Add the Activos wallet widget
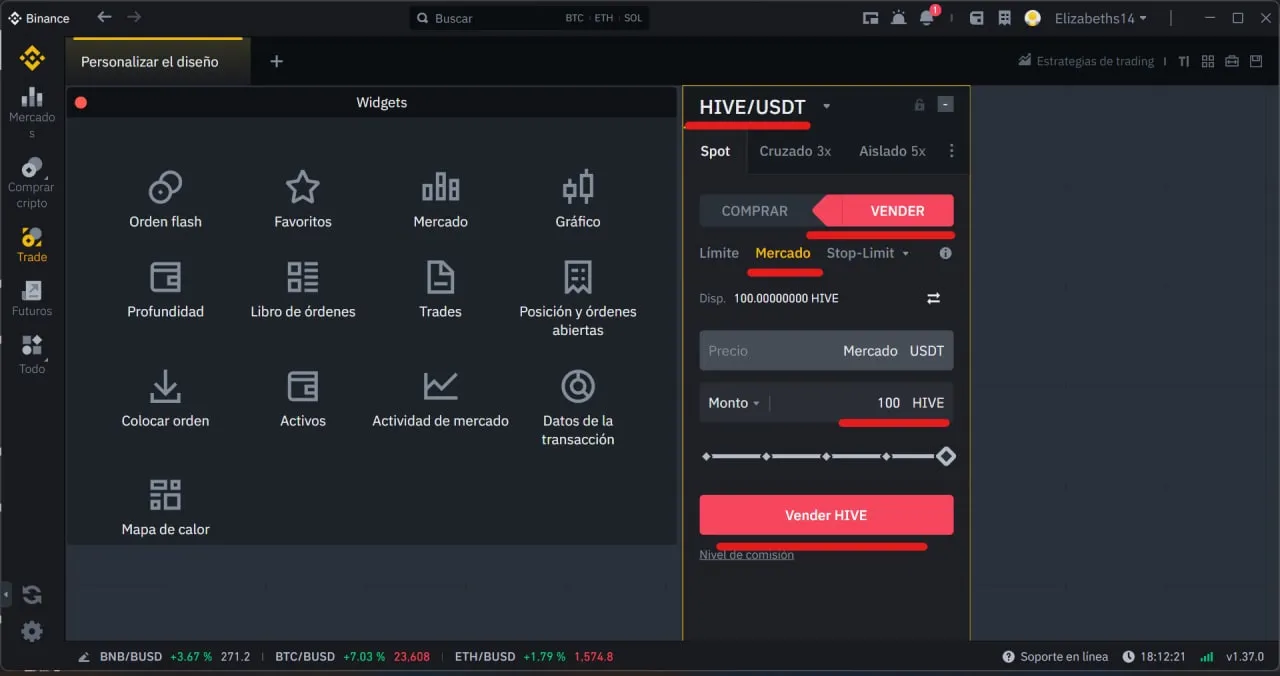The height and width of the screenshot is (676, 1280). pyautogui.click(x=303, y=399)
